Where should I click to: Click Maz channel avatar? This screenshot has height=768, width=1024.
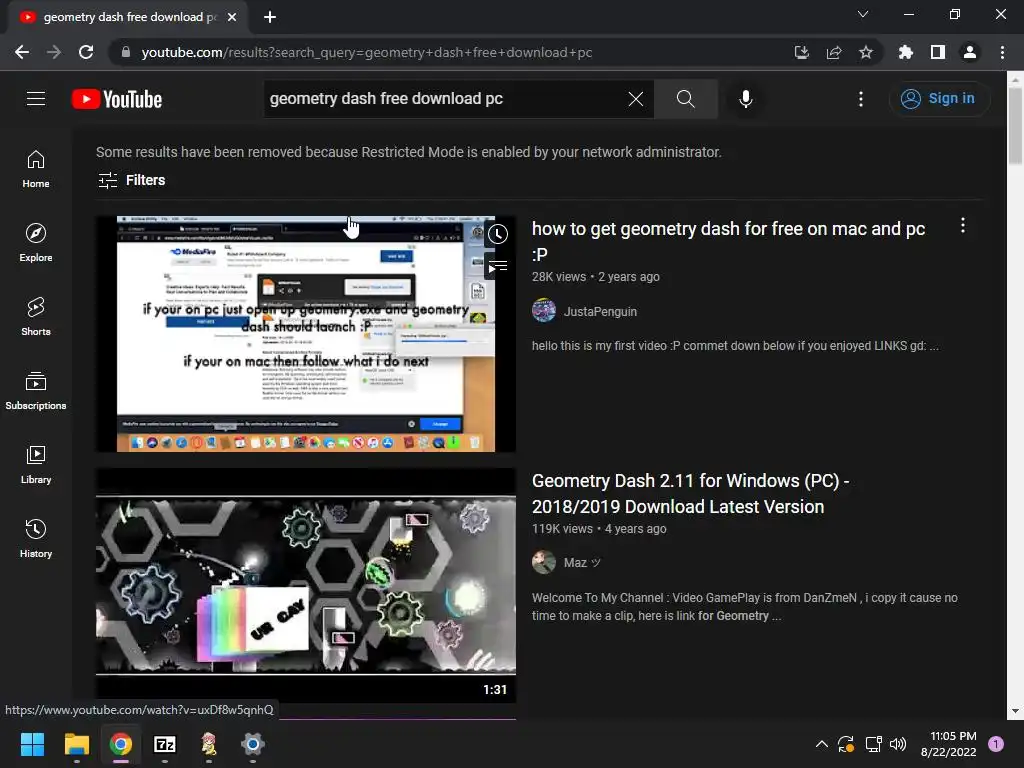click(x=543, y=562)
